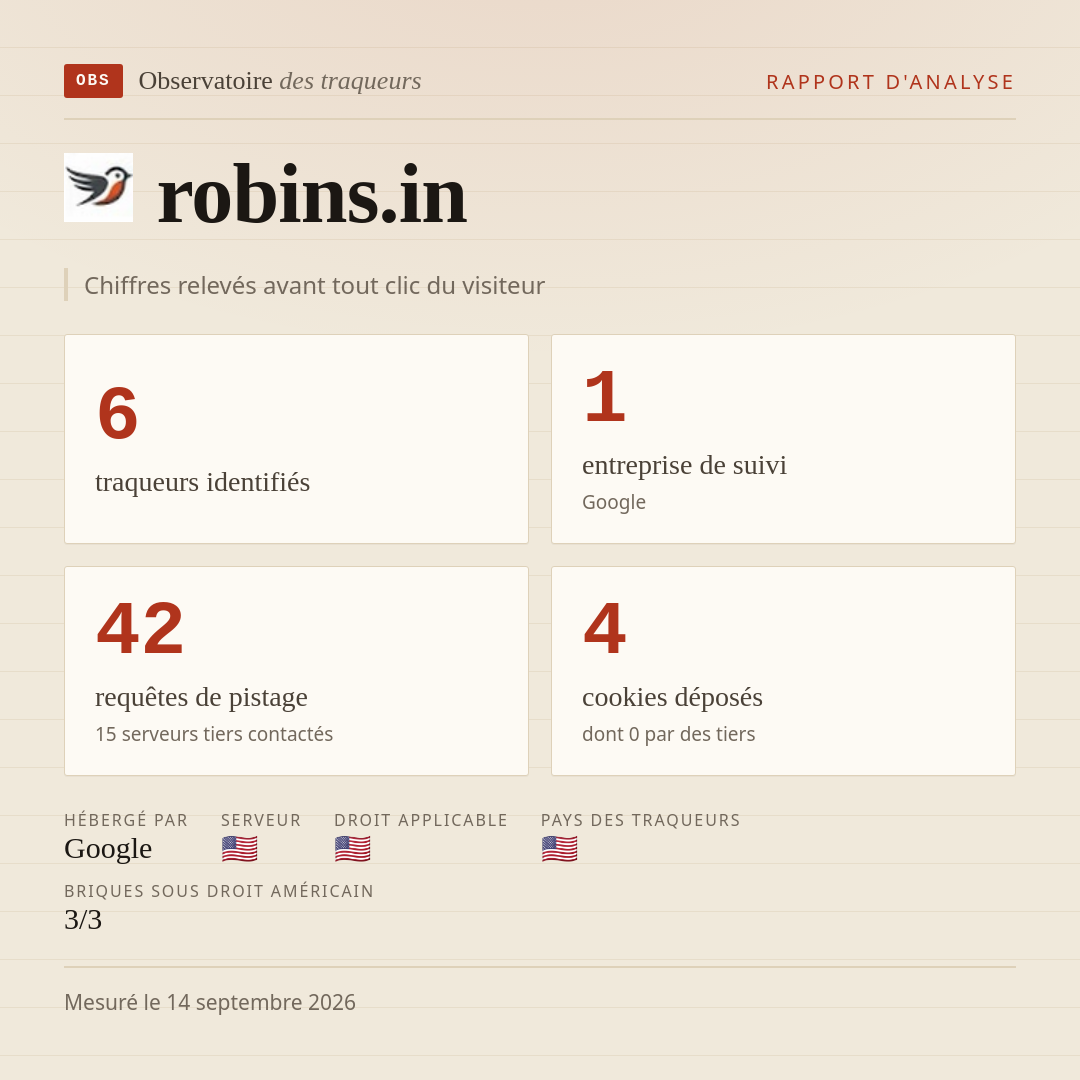1080x1080 pixels.
Task: Click the US flag under Droit applicable
Action: (x=353, y=849)
